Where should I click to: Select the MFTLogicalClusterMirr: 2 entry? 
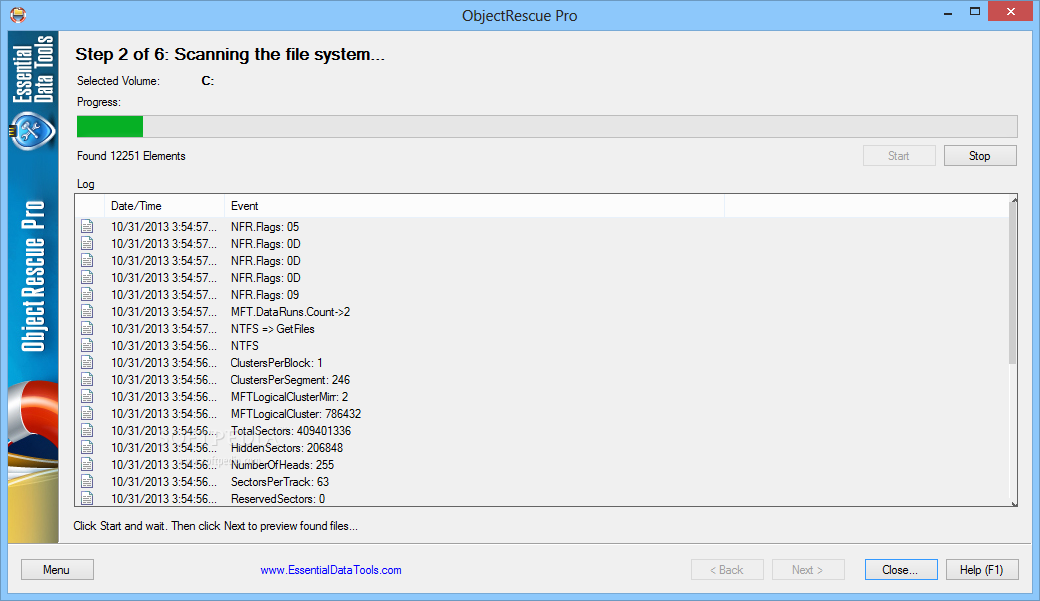(289, 397)
